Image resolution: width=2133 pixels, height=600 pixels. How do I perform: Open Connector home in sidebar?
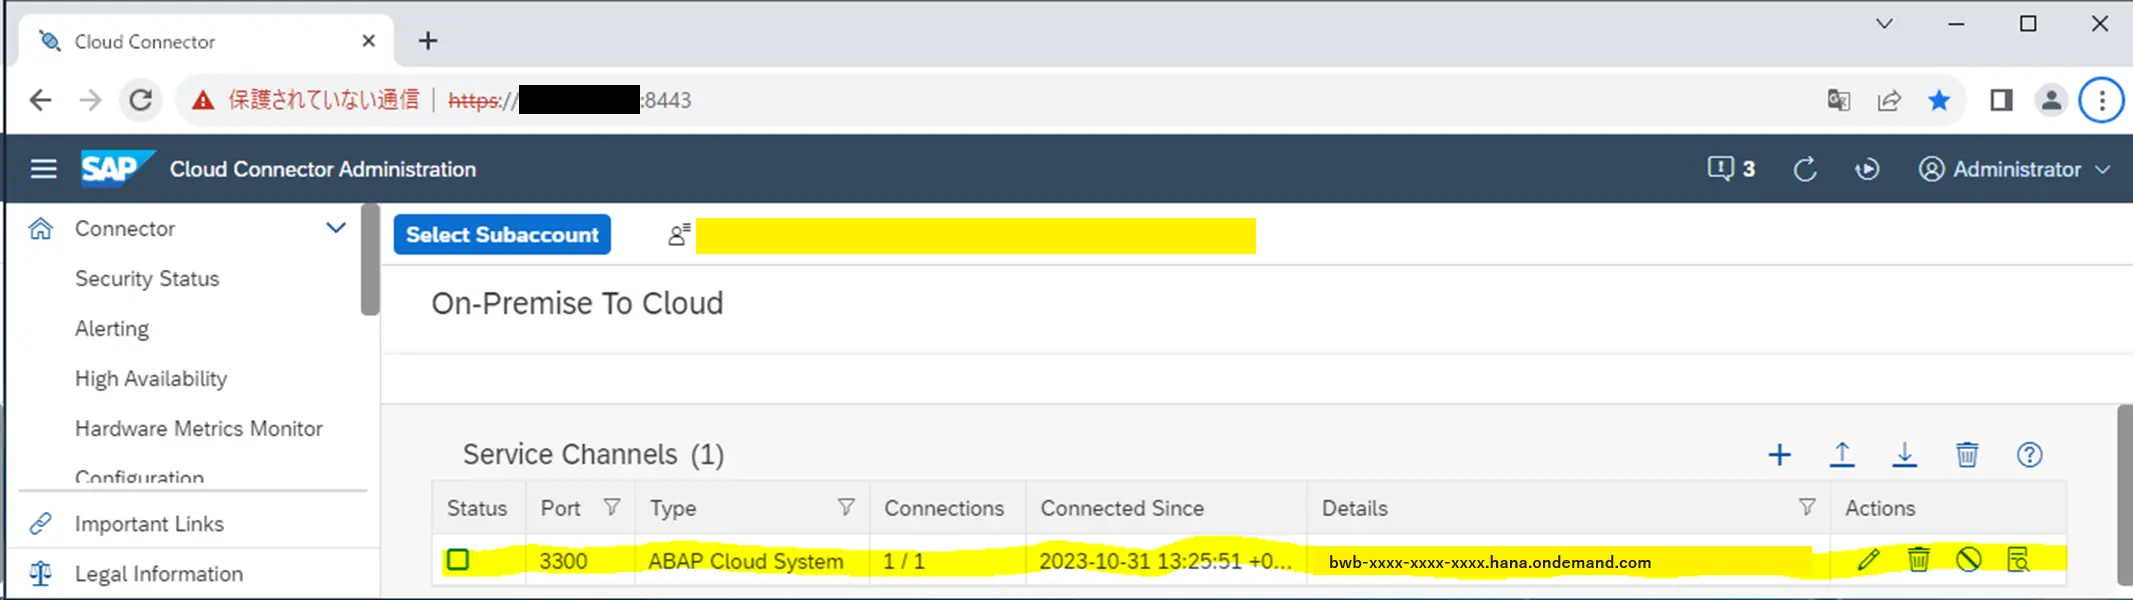(x=124, y=229)
